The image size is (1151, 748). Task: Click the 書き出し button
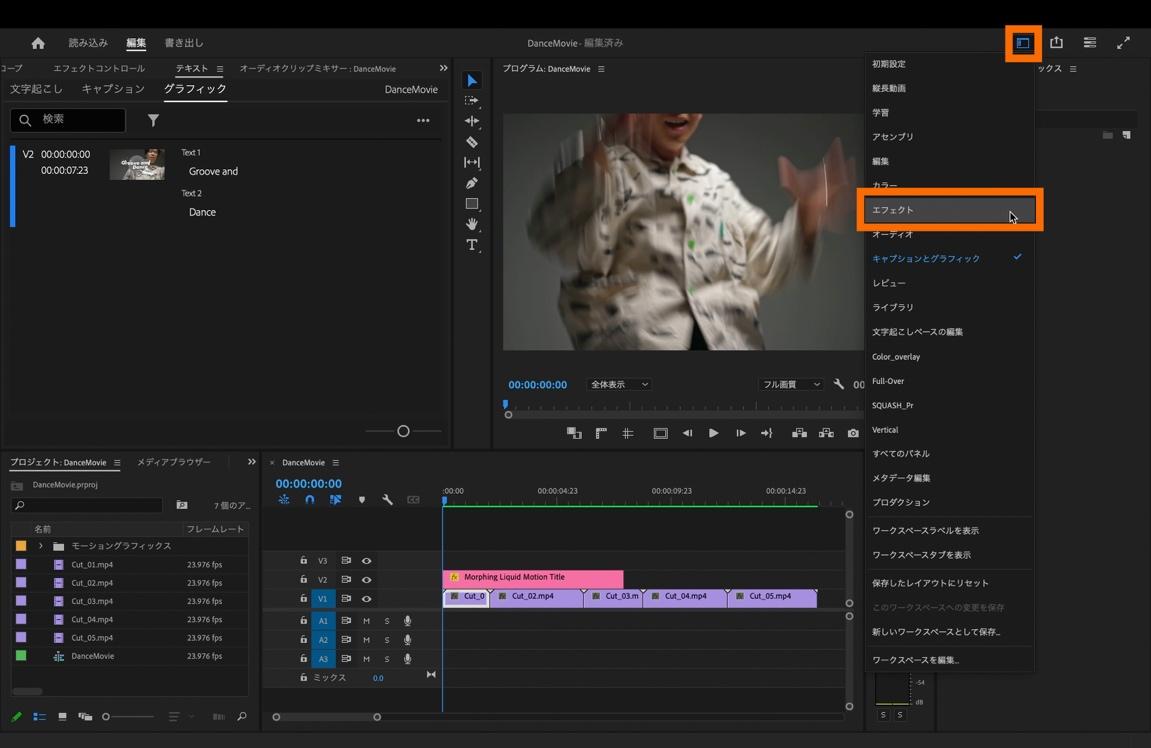click(x=184, y=43)
